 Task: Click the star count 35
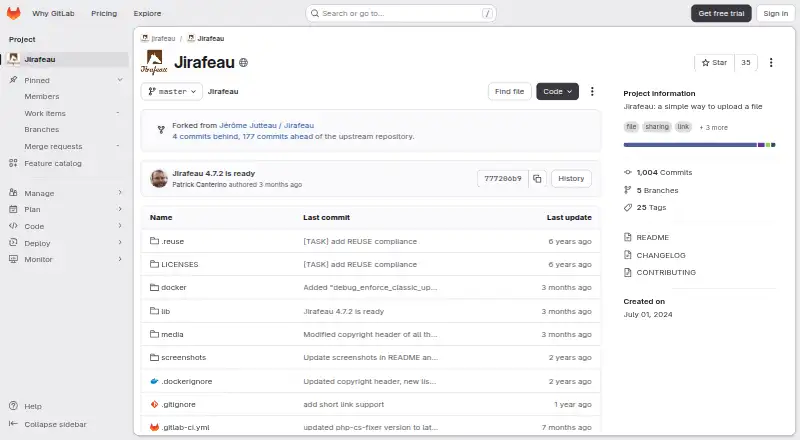745,62
